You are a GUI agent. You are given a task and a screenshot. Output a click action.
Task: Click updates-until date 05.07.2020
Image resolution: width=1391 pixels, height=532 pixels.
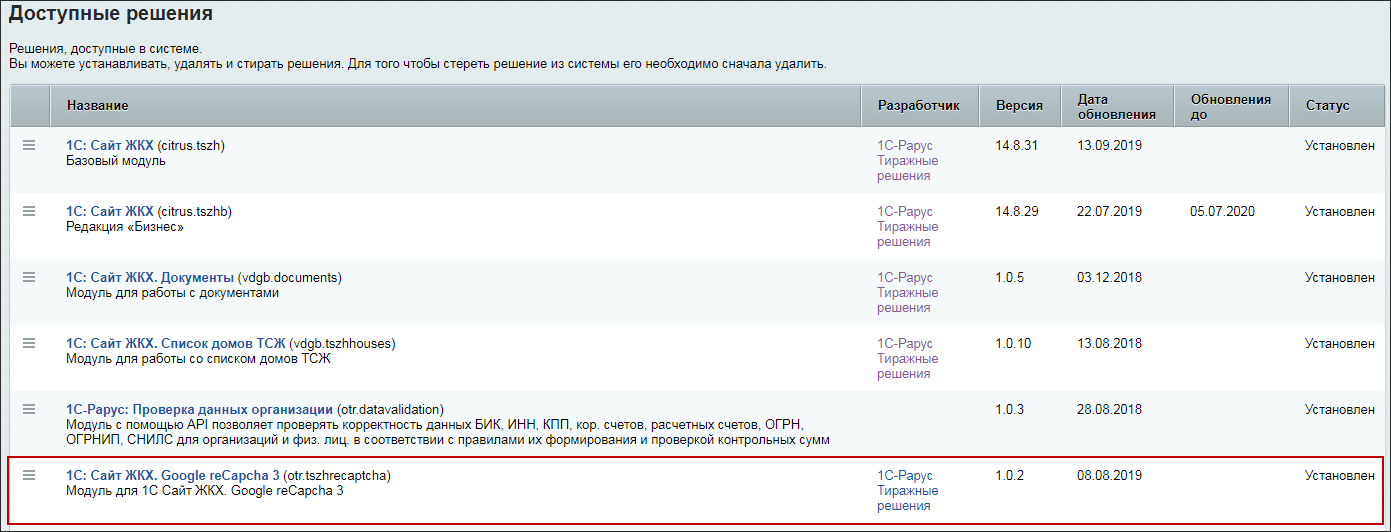[x=1223, y=211]
